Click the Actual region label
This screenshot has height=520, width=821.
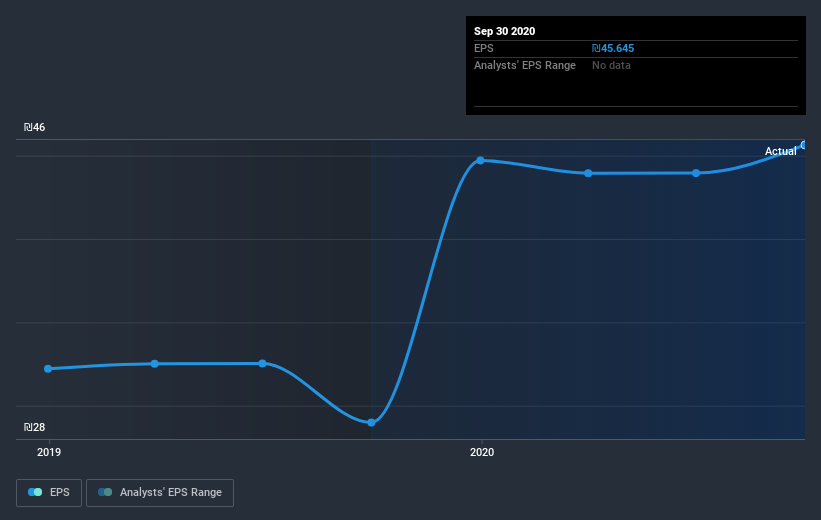(781, 151)
